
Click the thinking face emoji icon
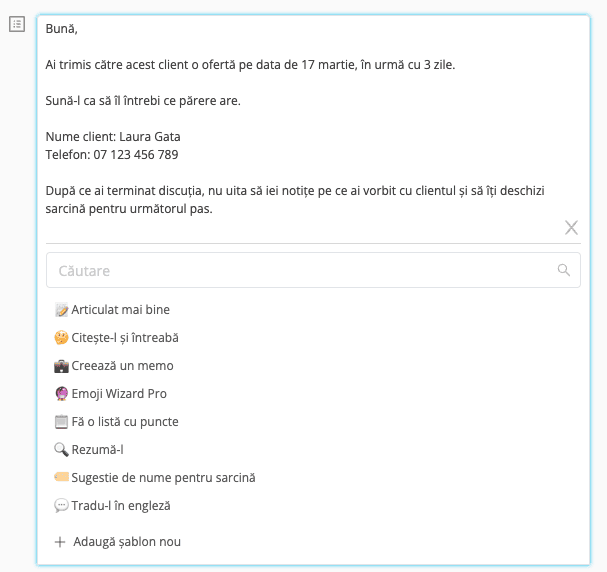click(x=61, y=337)
